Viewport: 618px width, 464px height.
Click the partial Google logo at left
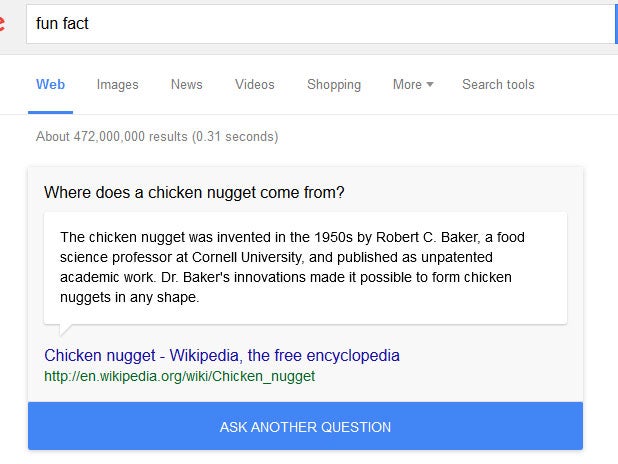(3, 24)
